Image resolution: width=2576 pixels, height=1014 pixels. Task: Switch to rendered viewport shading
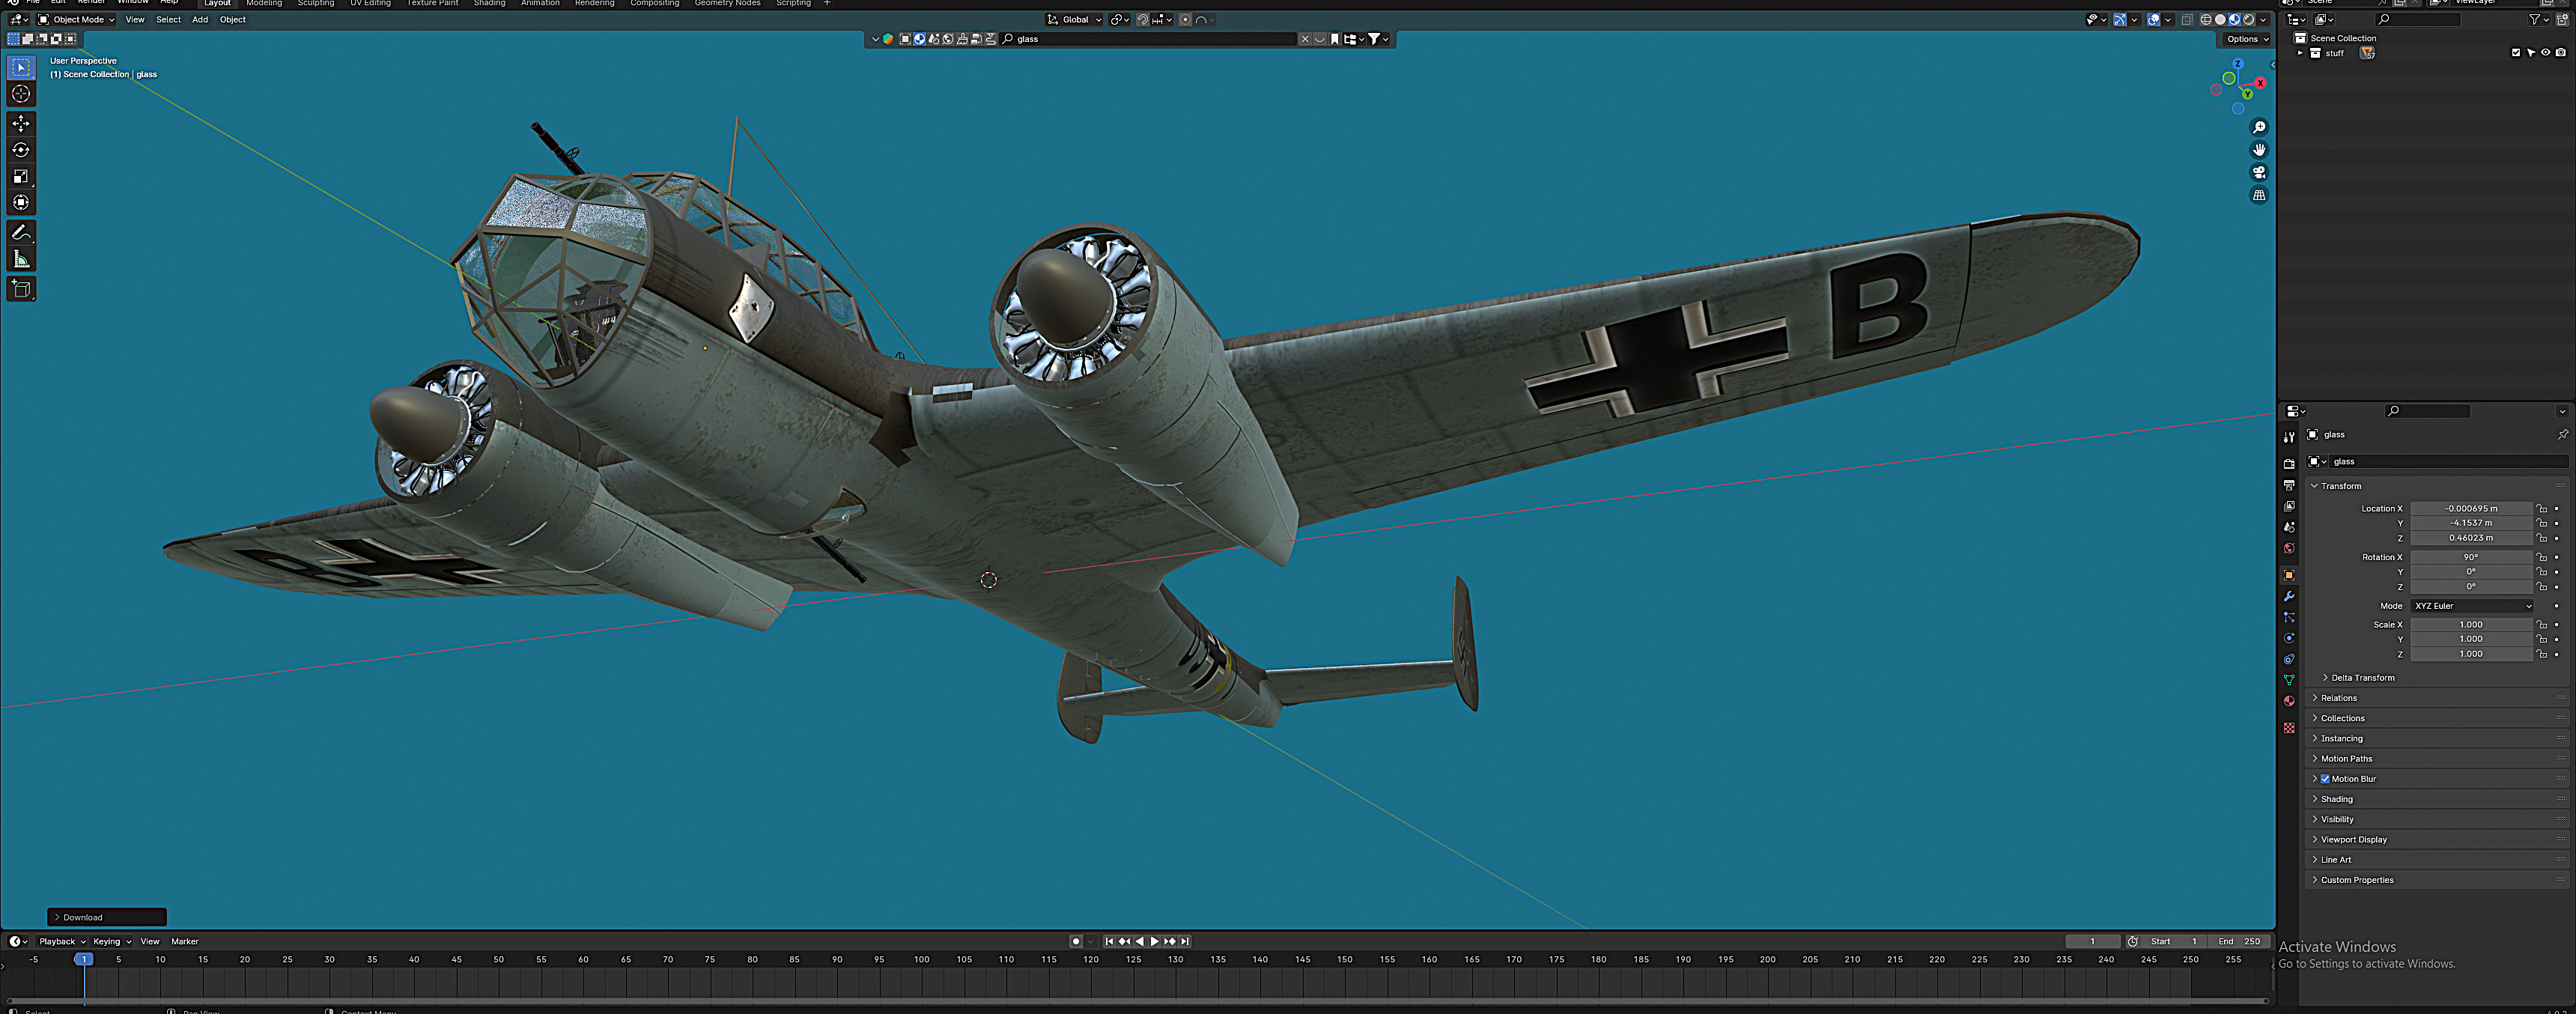click(x=2248, y=20)
